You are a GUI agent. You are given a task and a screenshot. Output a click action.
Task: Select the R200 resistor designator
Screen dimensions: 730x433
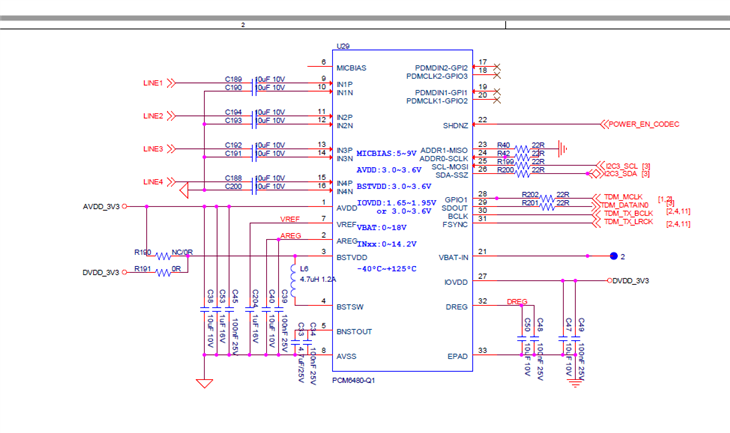(x=505, y=170)
